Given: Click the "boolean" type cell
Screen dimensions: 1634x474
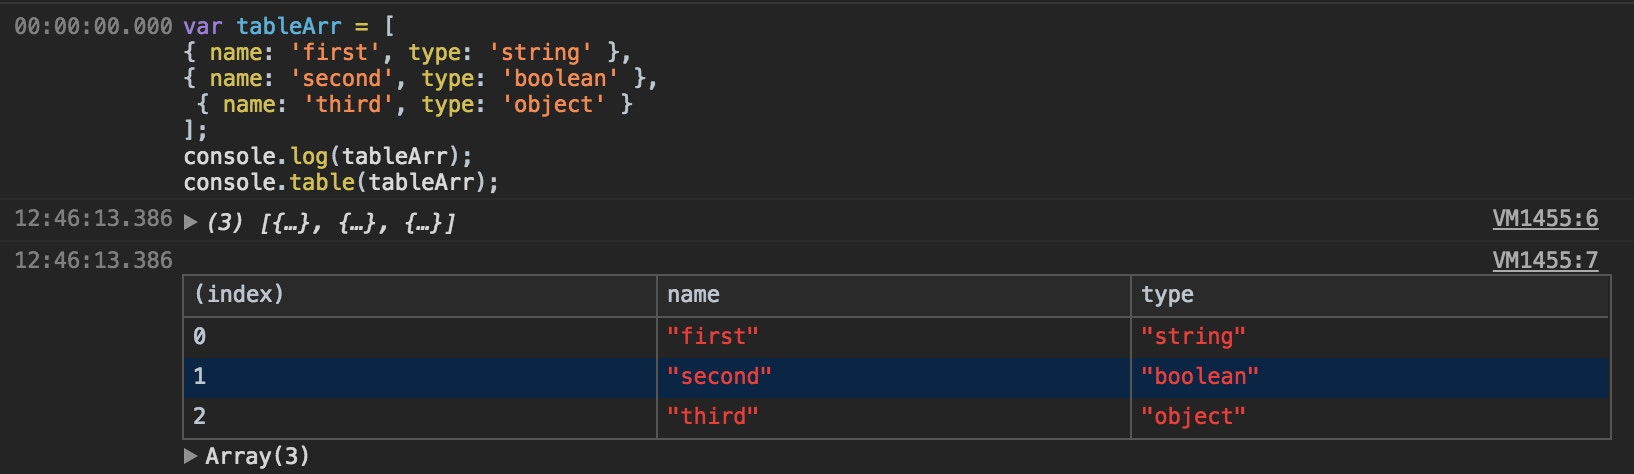Looking at the screenshot, I should tap(1199, 377).
